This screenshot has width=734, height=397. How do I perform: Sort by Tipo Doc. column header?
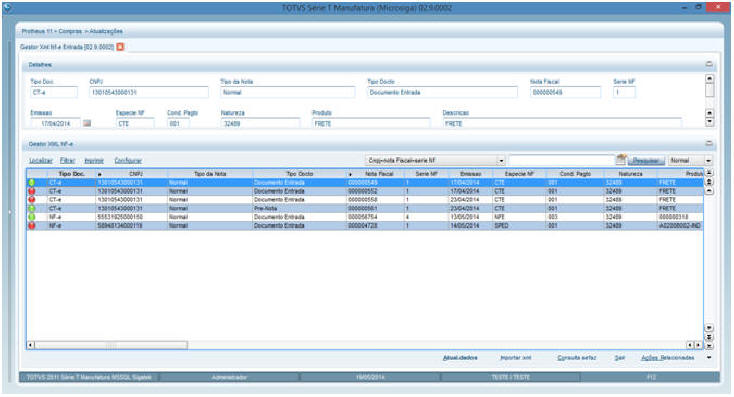pos(71,174)
